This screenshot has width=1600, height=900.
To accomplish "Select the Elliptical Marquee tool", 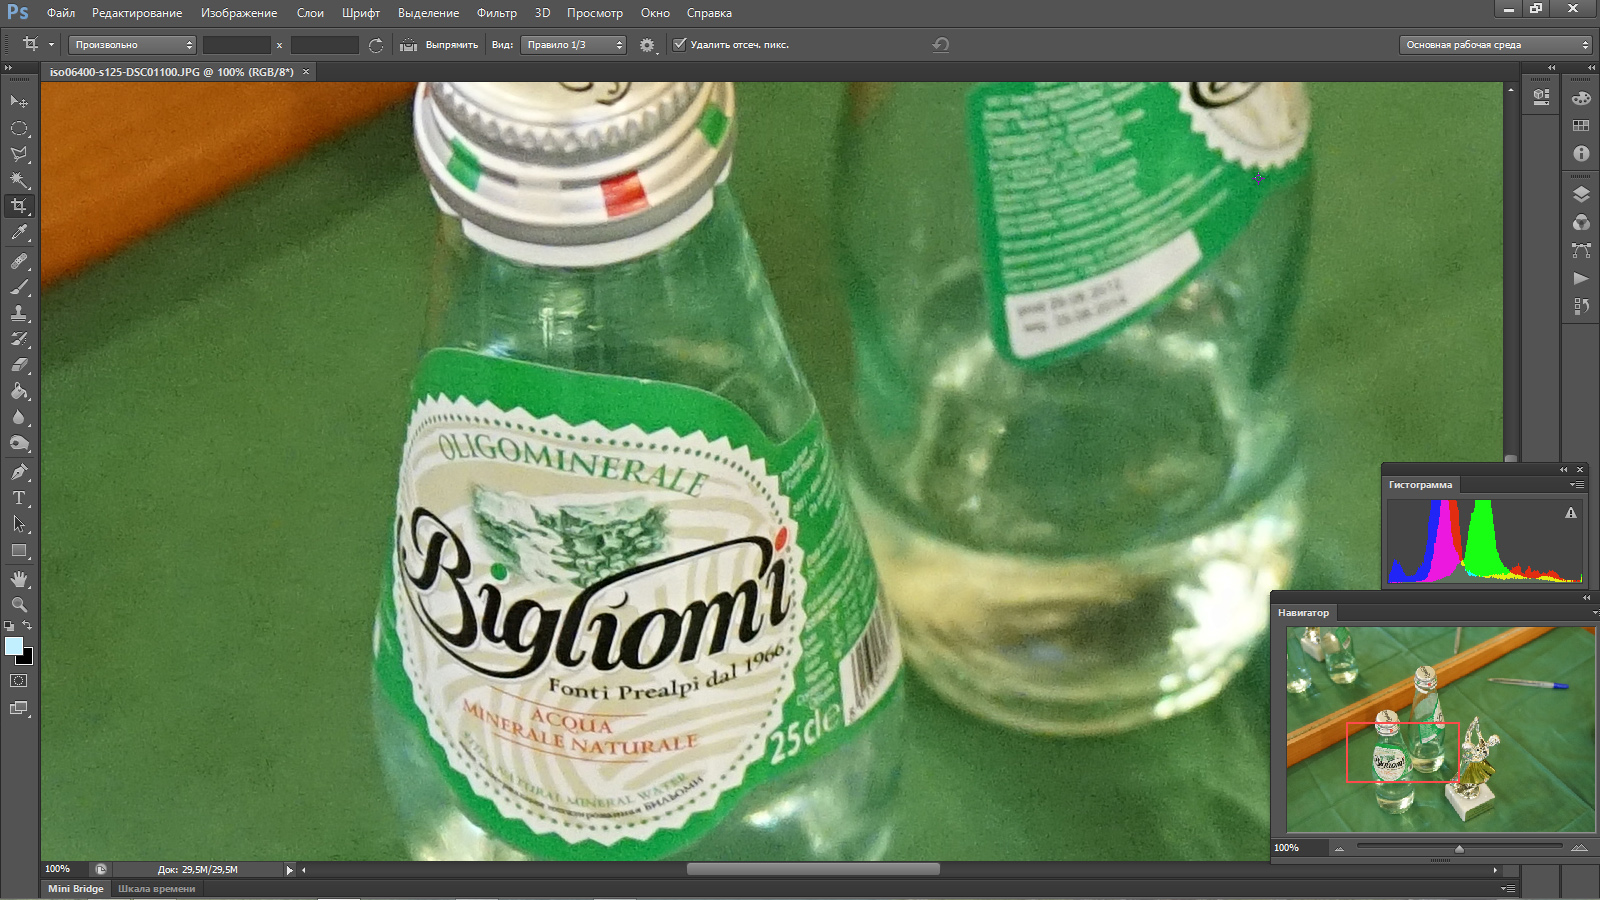I will 19,128.
